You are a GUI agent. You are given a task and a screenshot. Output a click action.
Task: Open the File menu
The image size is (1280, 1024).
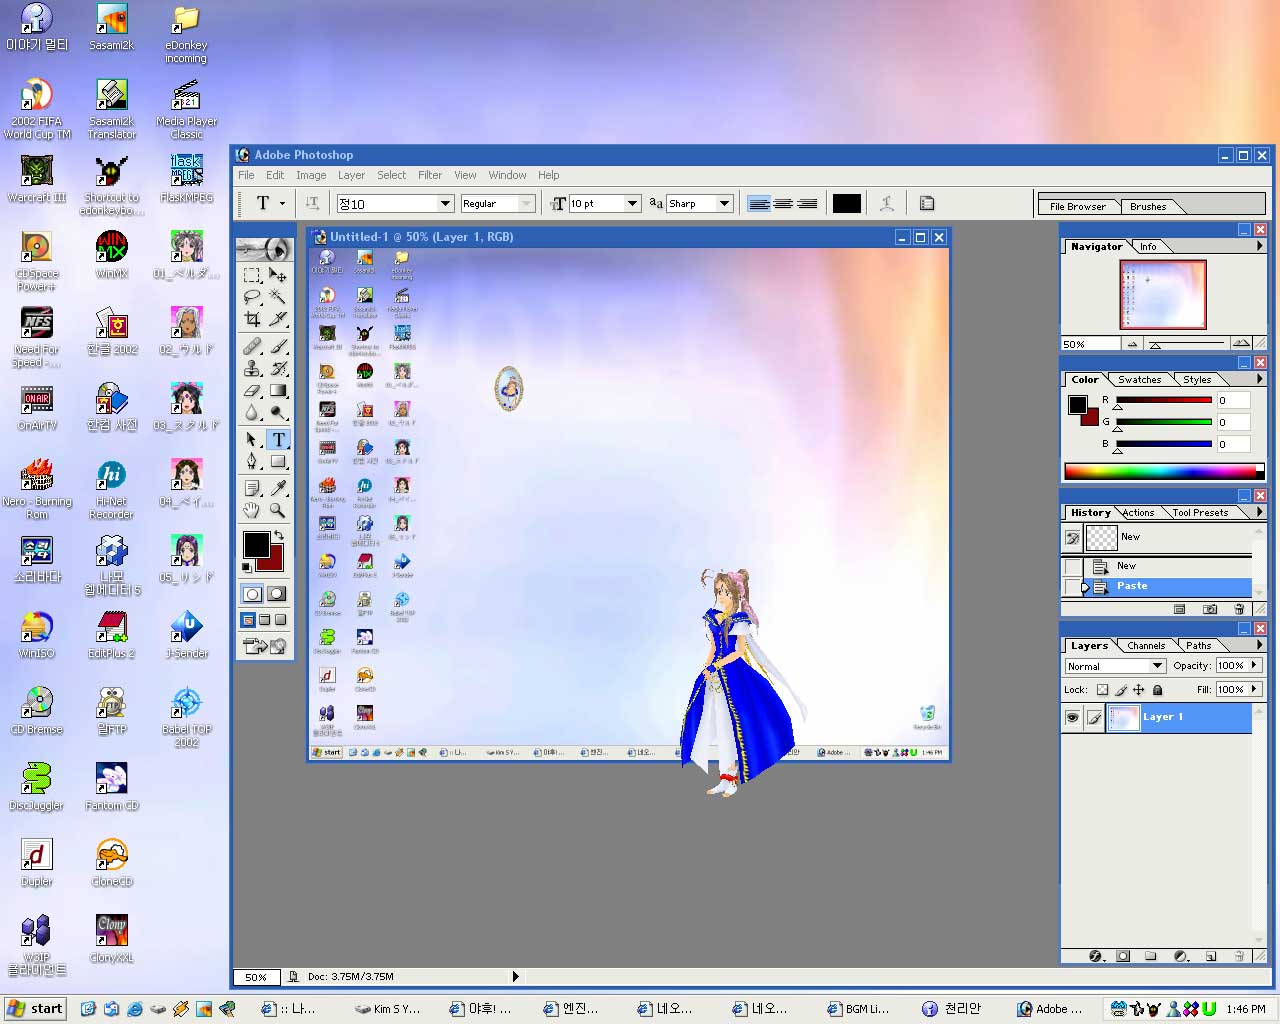coord(246,175)
